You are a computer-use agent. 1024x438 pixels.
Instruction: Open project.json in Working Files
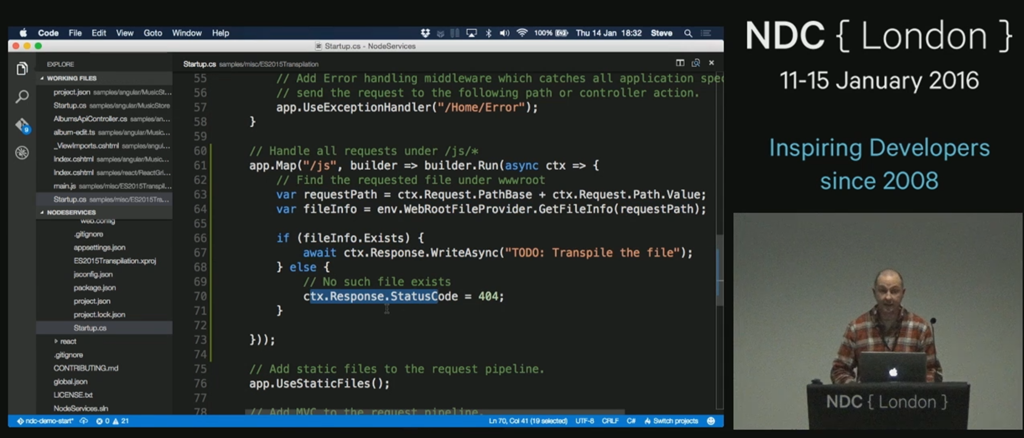pyautogui.click(x=104, y=92)
